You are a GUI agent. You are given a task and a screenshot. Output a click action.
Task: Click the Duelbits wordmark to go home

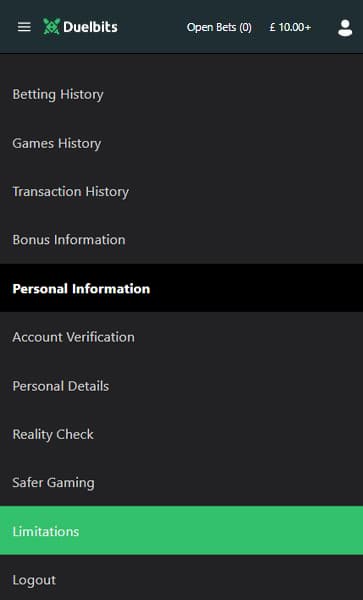[x=91, y=27]
